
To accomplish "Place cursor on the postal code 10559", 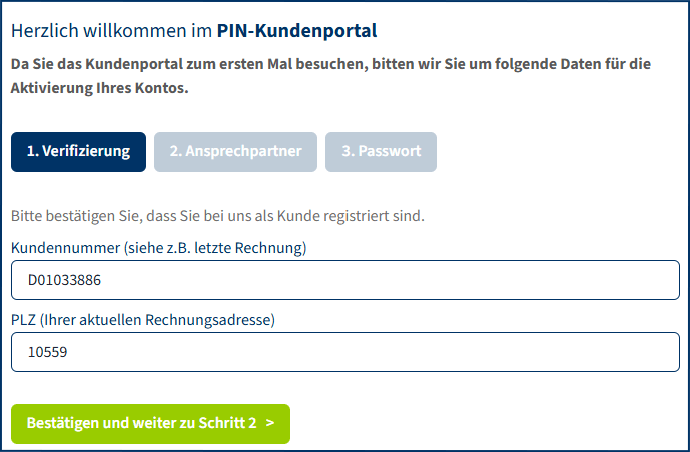I will click(47, 353).
